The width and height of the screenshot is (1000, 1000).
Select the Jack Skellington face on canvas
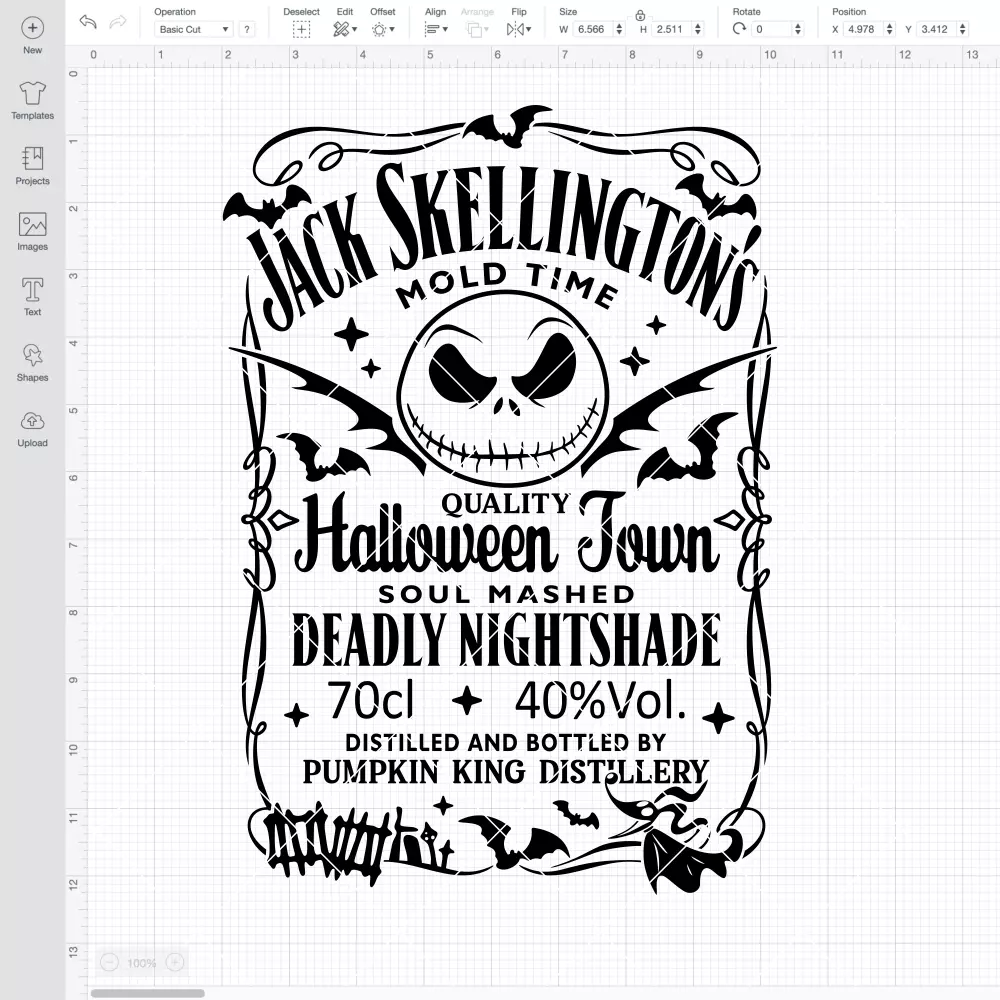(503, 388)
